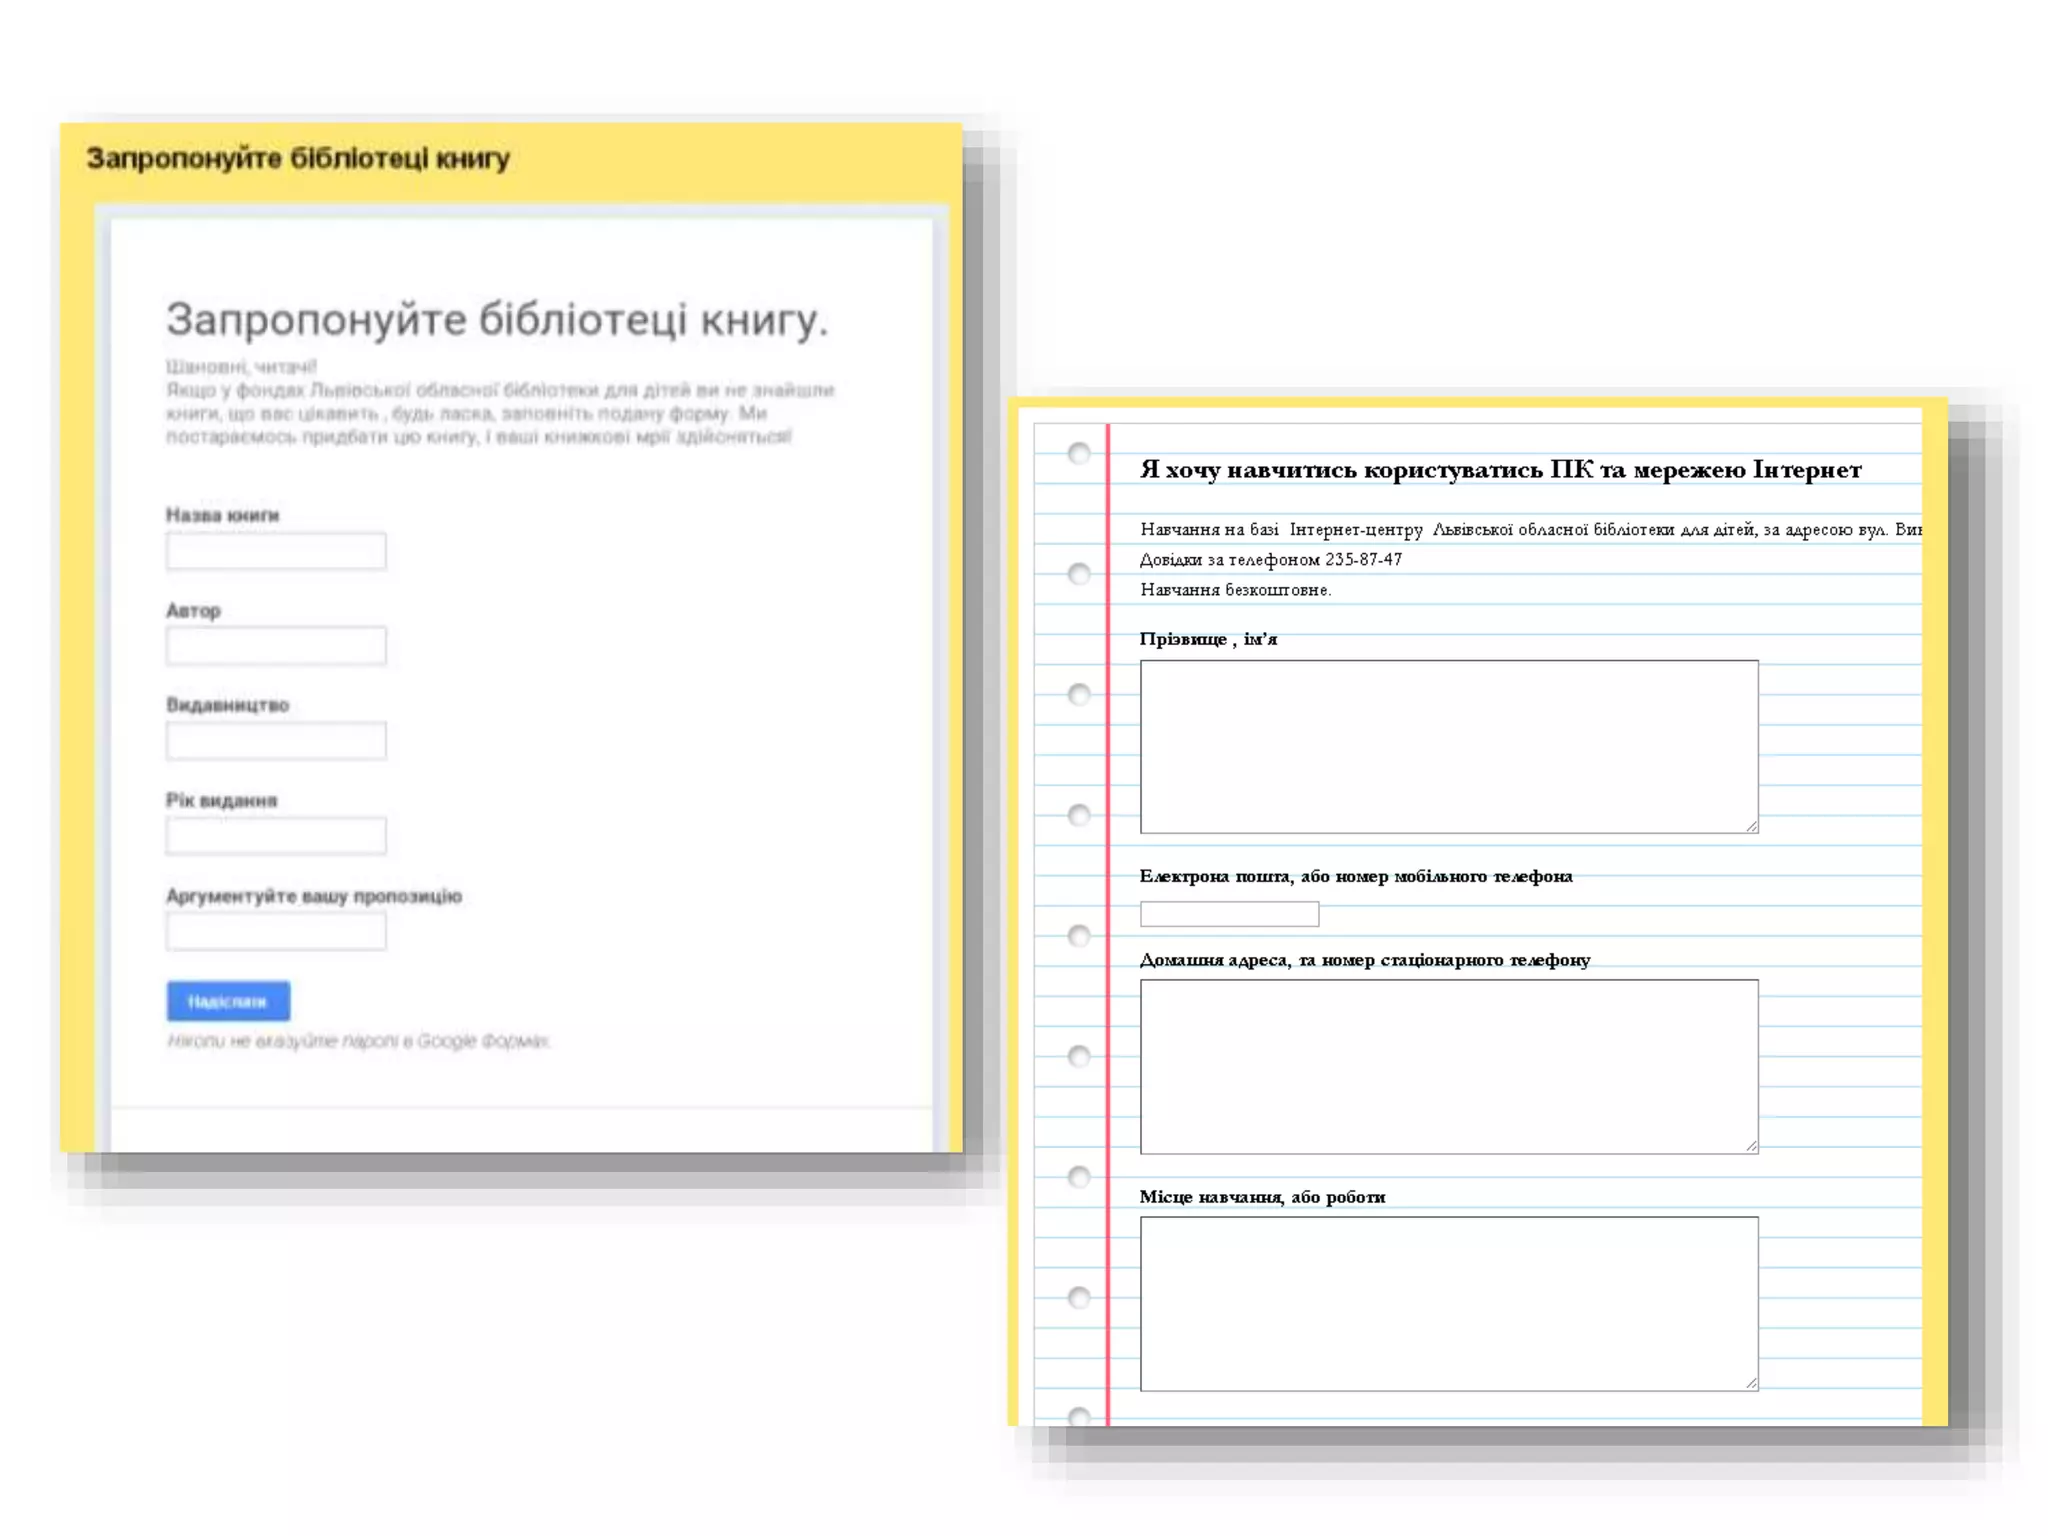
Task: Click the 'Назва книги' text field
Action: click(x=276, y=551)
